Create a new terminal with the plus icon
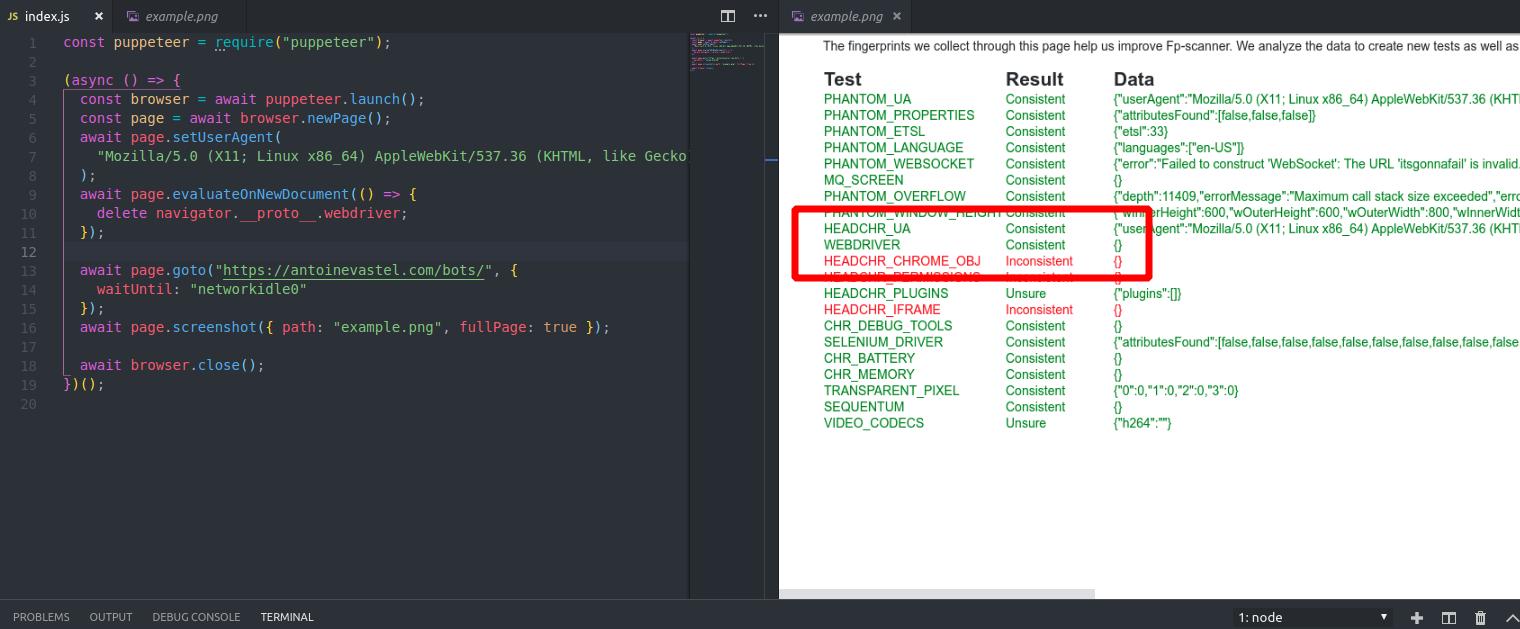The height and width of the screenshot is (629, 1520). (1416, 617)
